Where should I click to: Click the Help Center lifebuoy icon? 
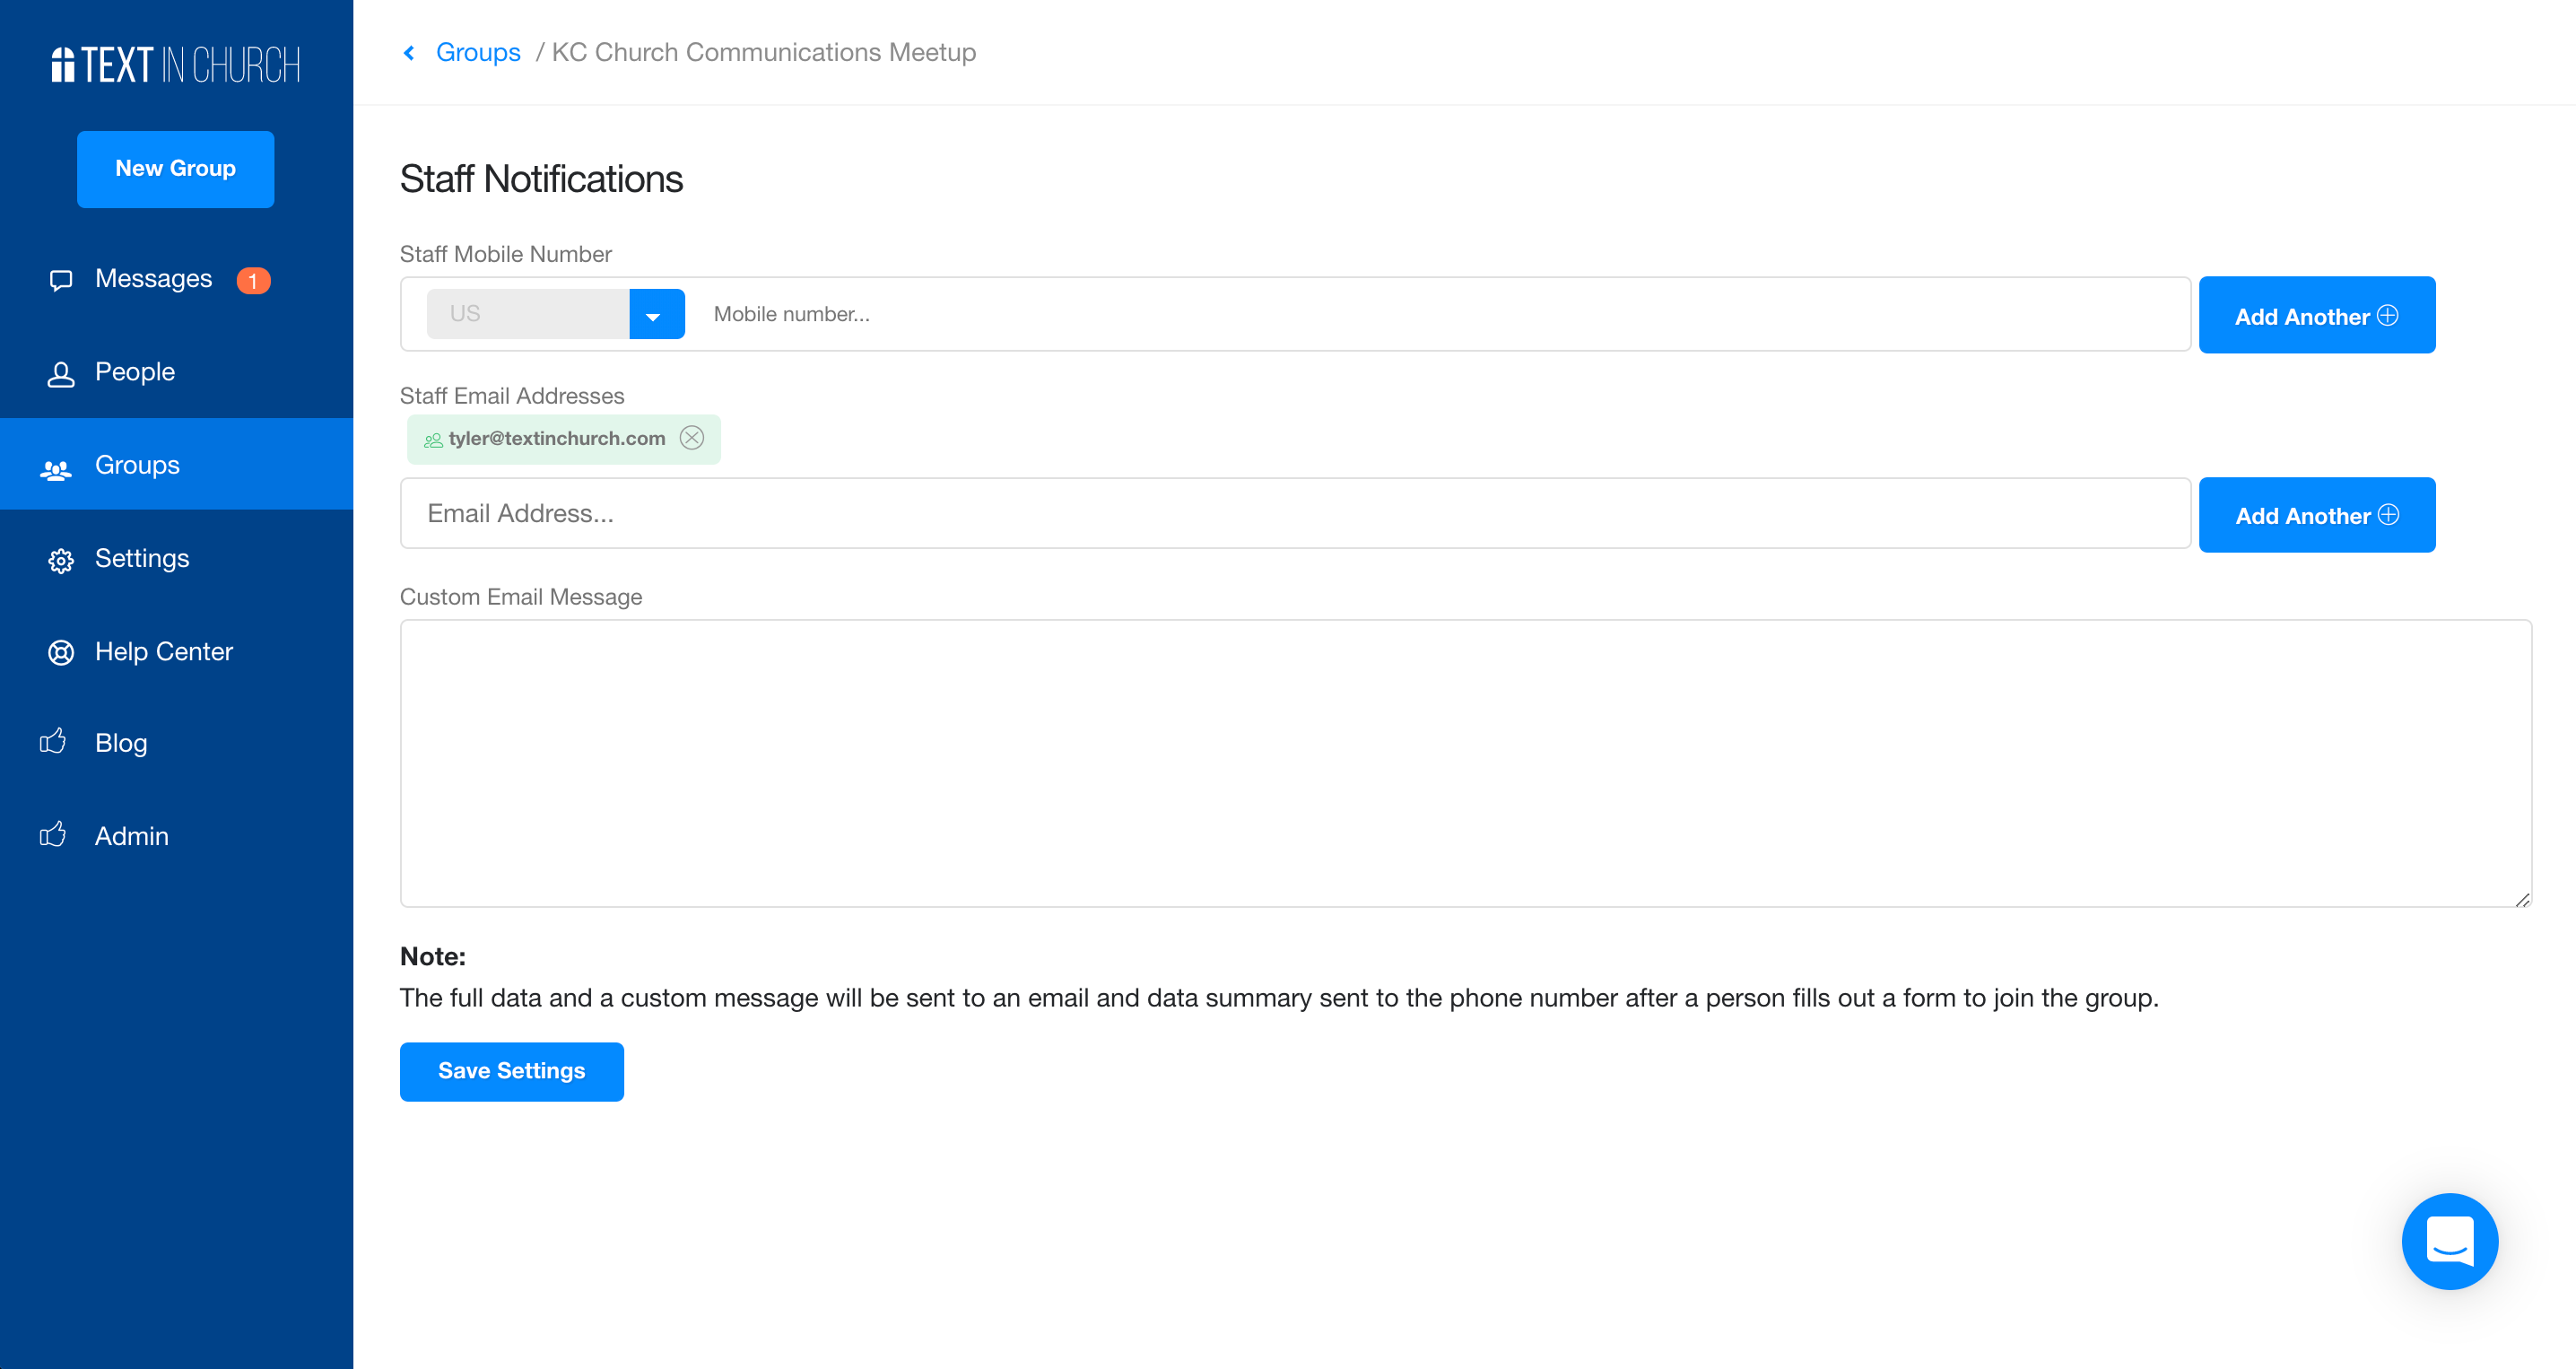coord(61,653)
